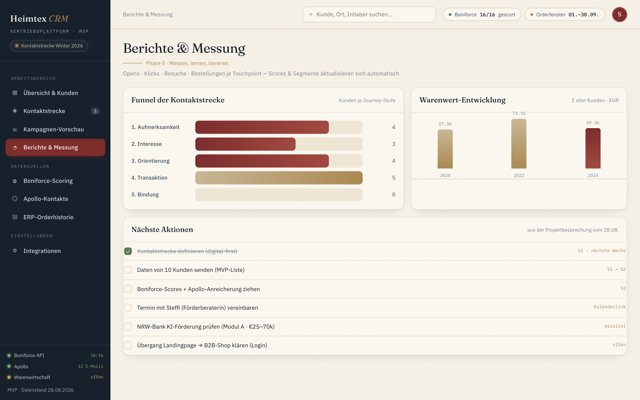
Task: Check Daten von 10 Kunden senden
Action: pos(128,270)
